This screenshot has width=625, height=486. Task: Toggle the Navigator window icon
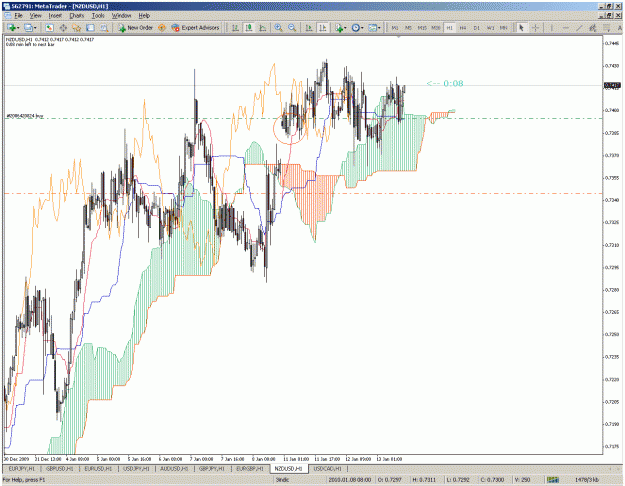(77, 28)
